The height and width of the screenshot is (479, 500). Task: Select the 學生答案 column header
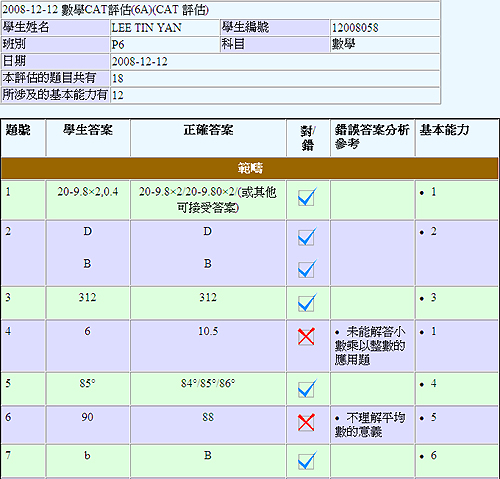click(88, 130)
